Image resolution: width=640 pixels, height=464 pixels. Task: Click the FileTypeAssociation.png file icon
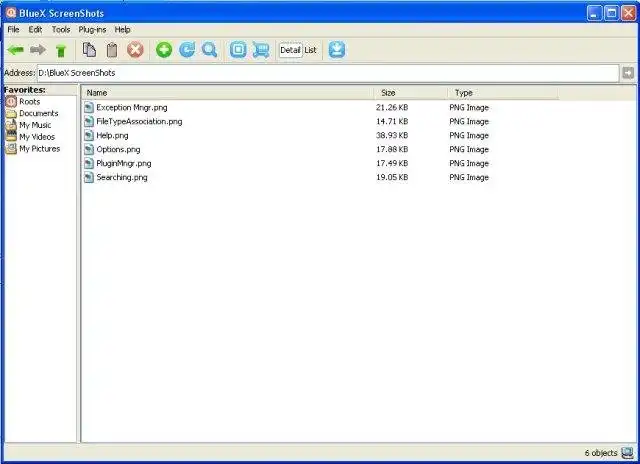pos(89,122)
